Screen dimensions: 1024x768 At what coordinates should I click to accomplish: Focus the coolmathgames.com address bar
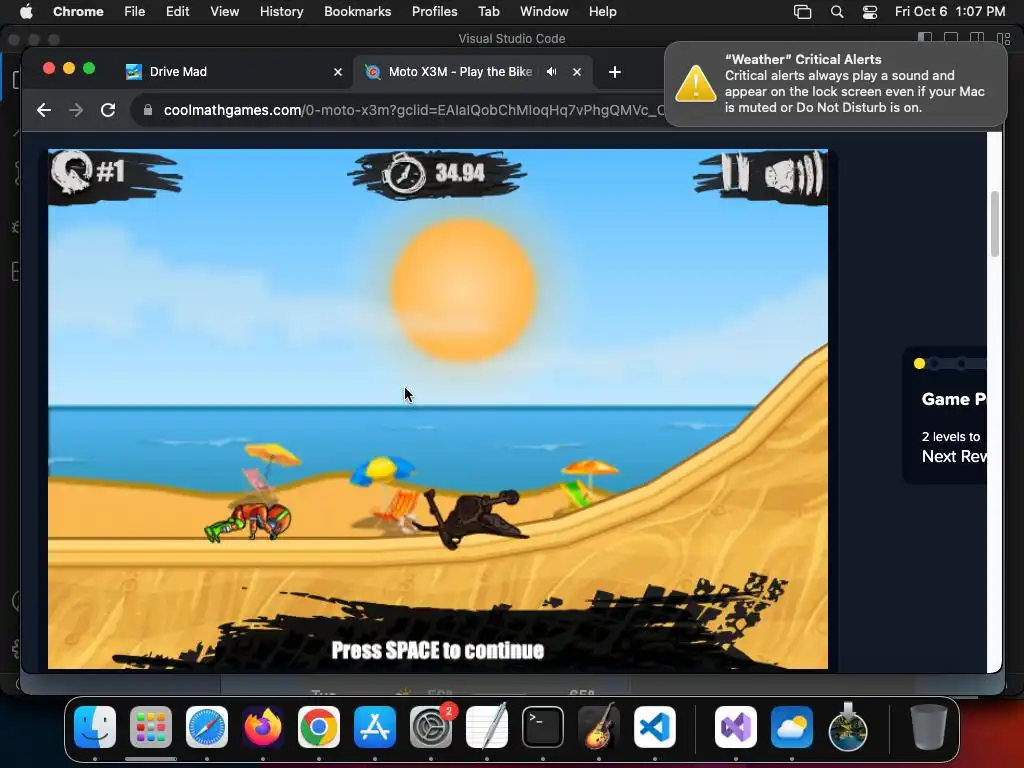point(413,110)
